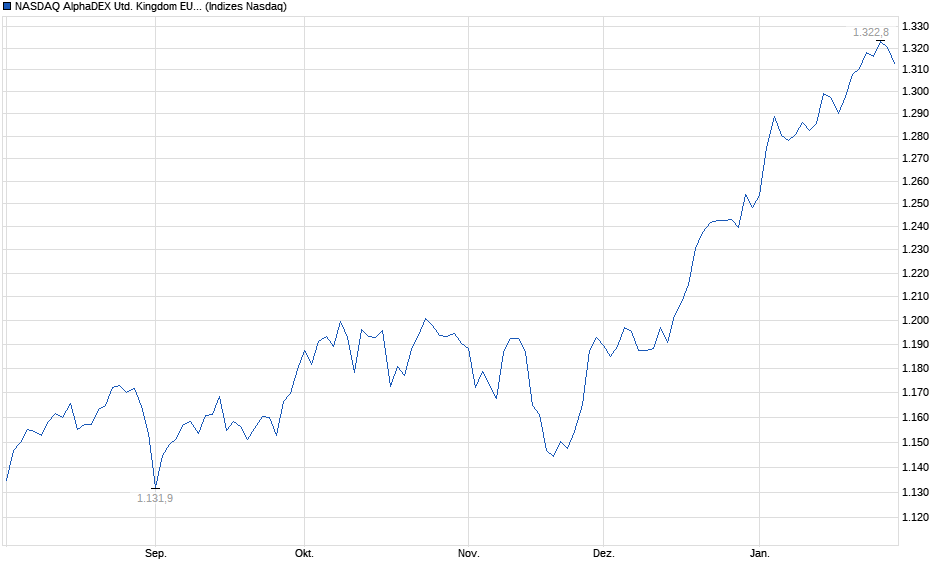The height and width of the screenshot is (579, 940).
Task: Click the 1.250 price scale value
Action: click(915, 203)
